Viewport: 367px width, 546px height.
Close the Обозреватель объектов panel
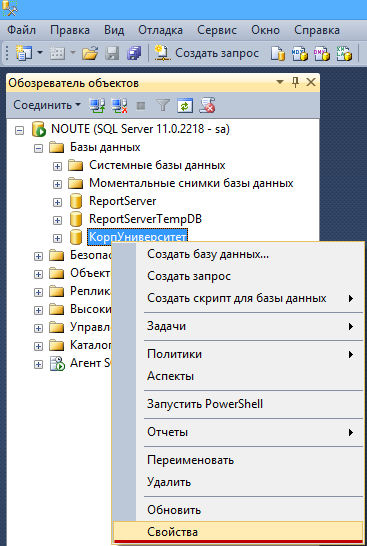(x=311, y=83)
